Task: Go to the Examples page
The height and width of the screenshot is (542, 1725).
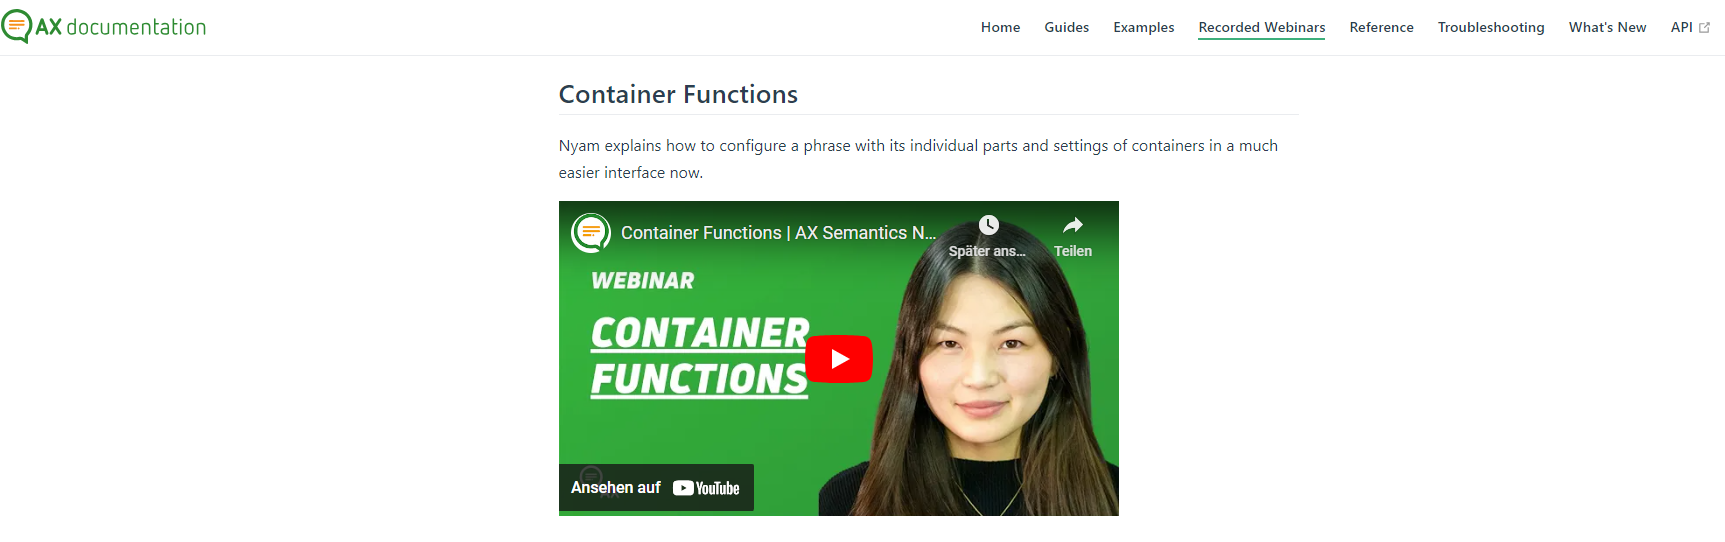Action: point(1144,27)
